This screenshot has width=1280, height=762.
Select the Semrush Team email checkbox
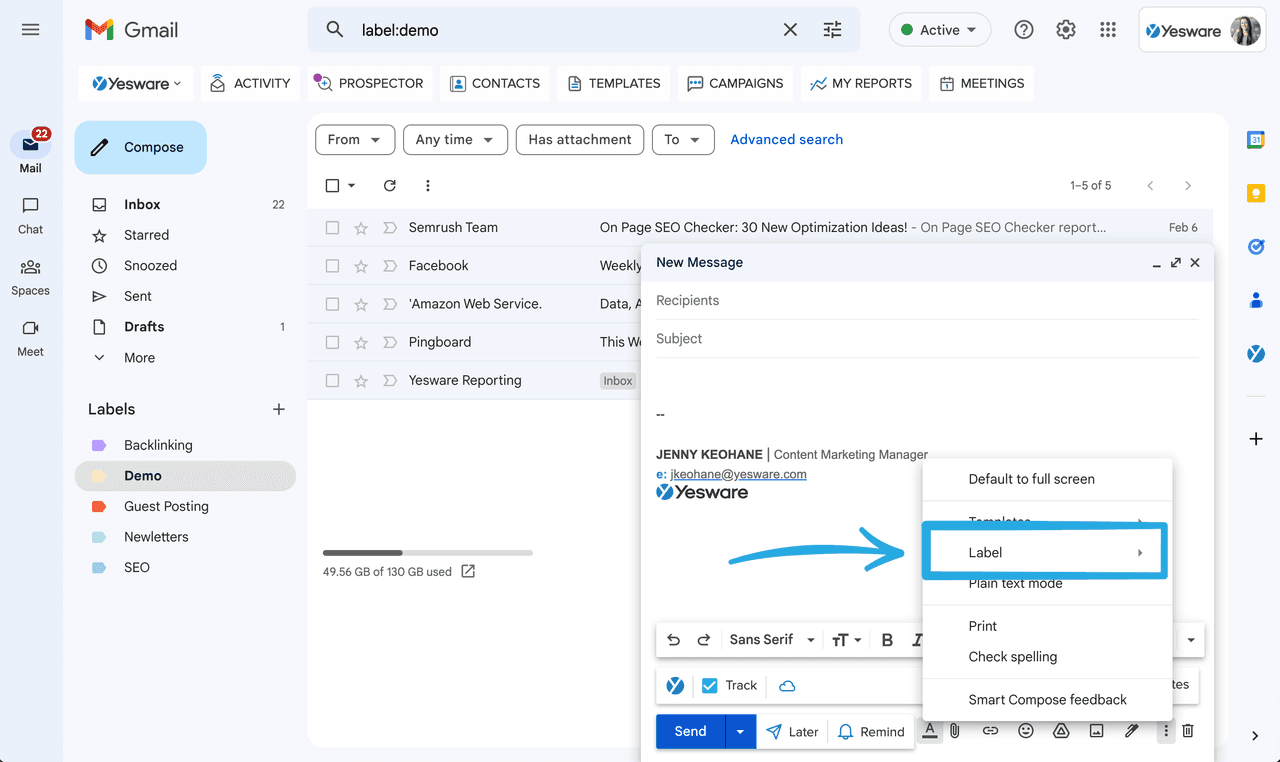point(333,228)
